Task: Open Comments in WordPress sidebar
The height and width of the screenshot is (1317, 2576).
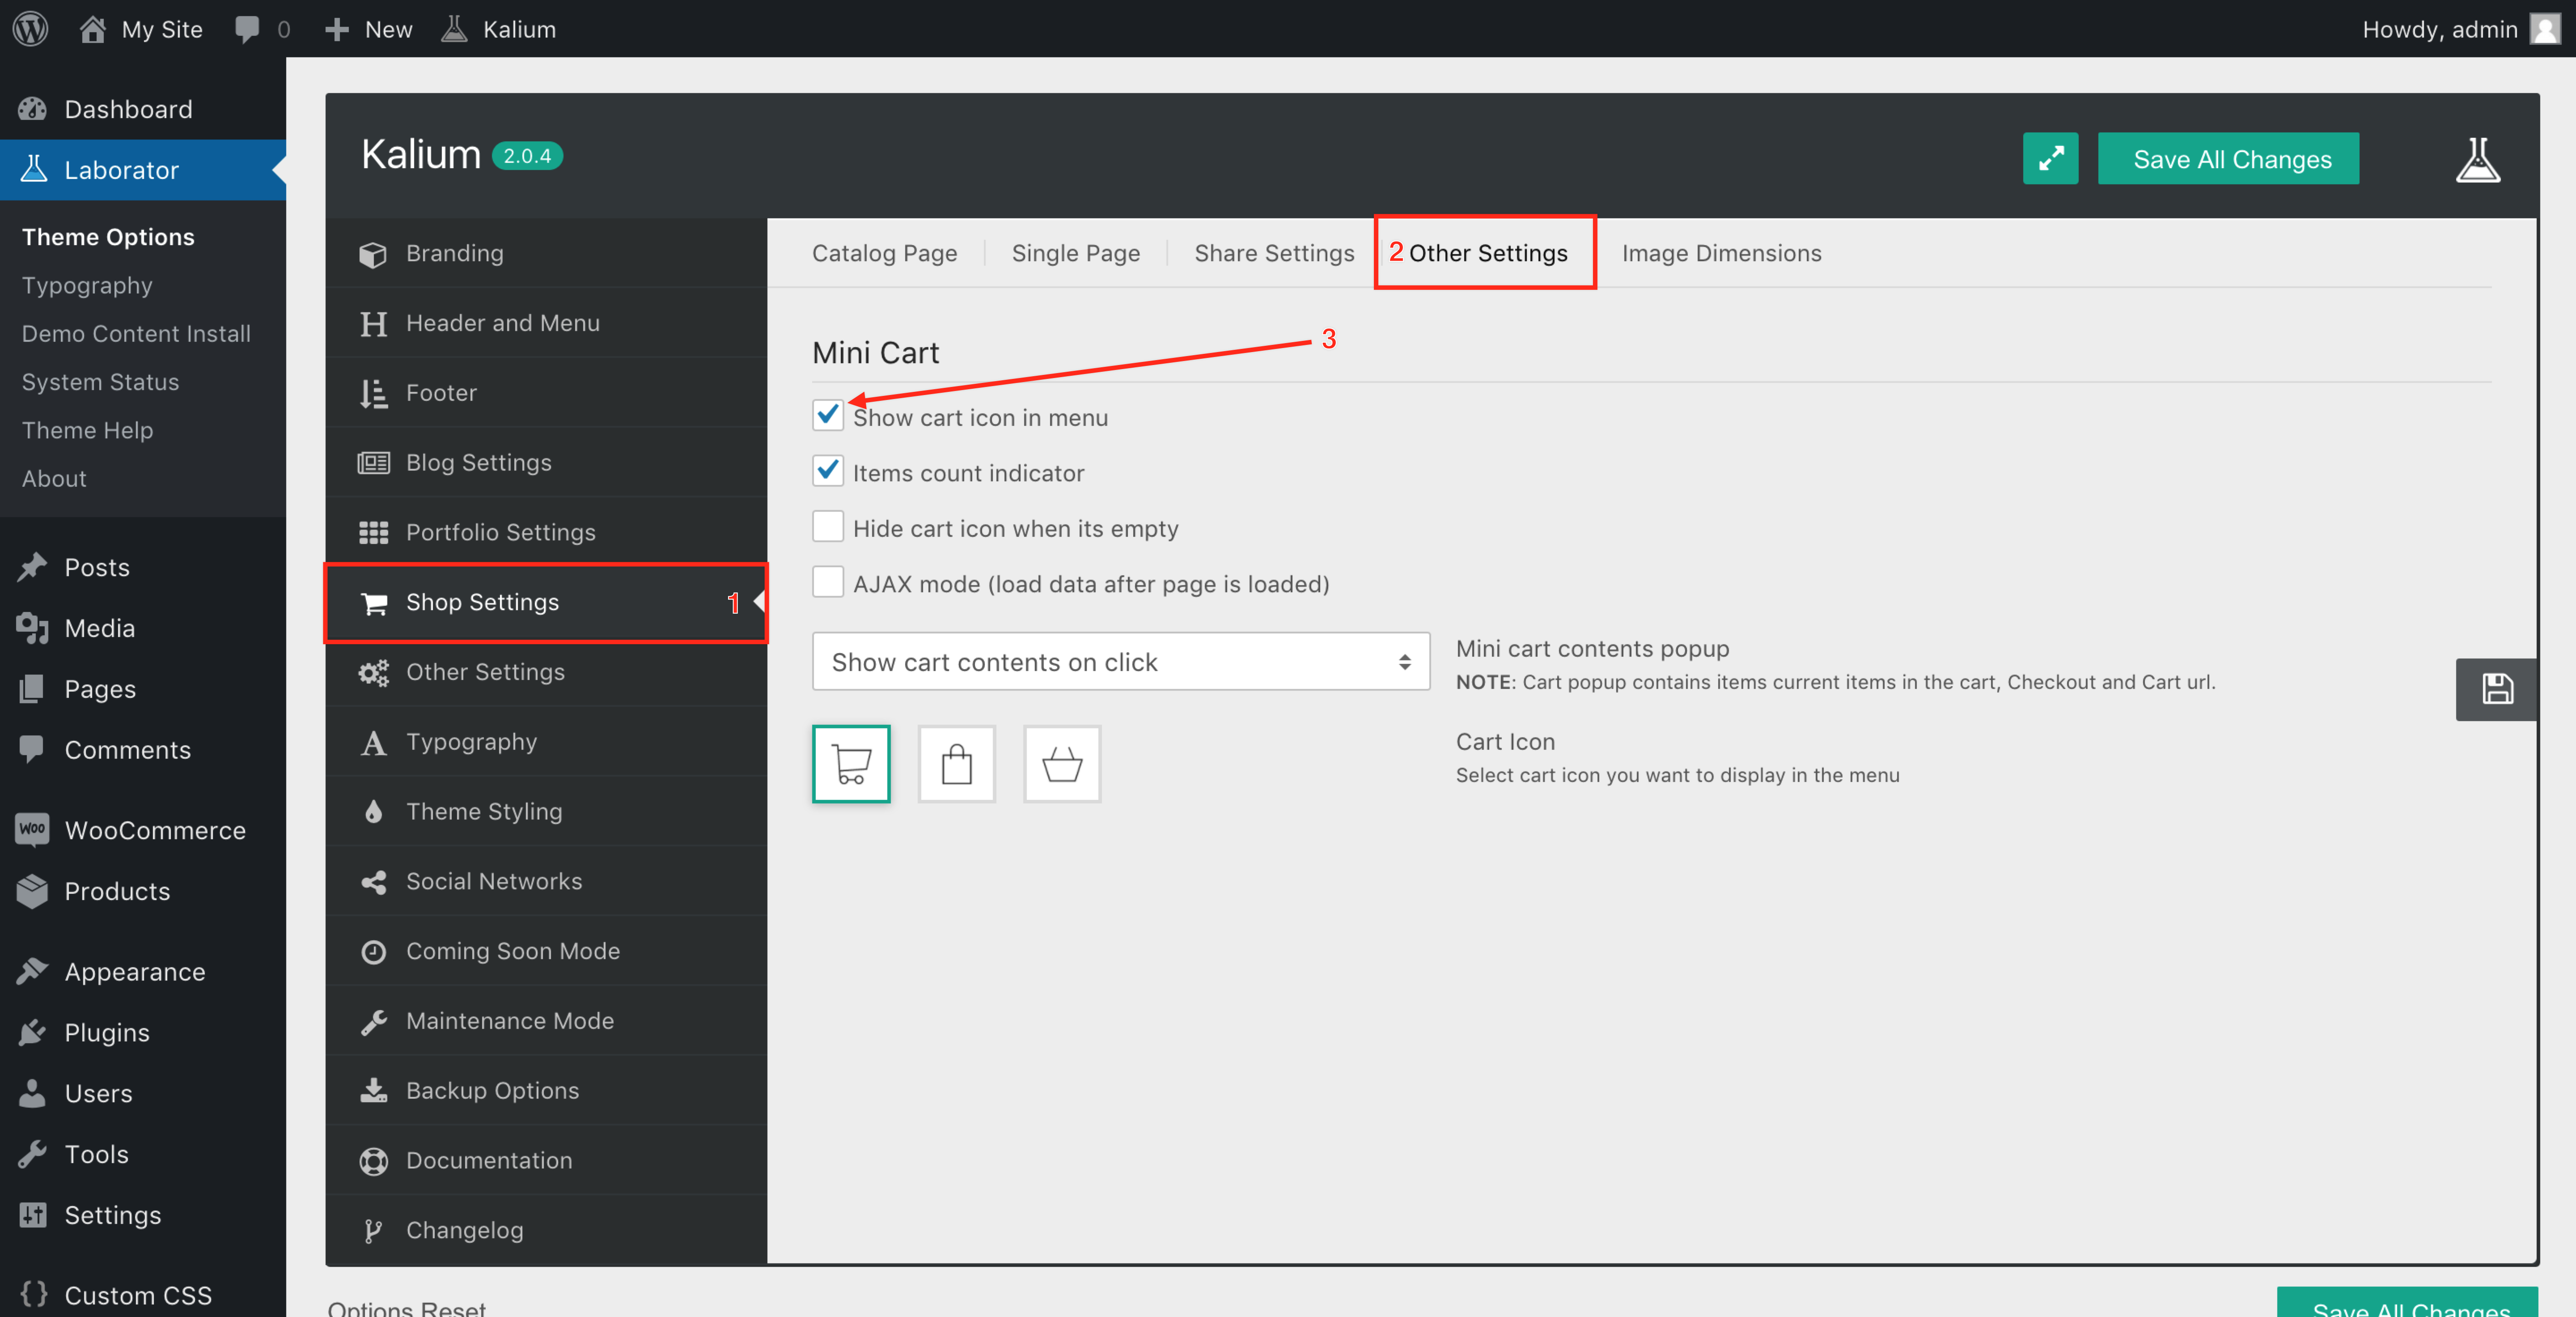Action: 143,750
